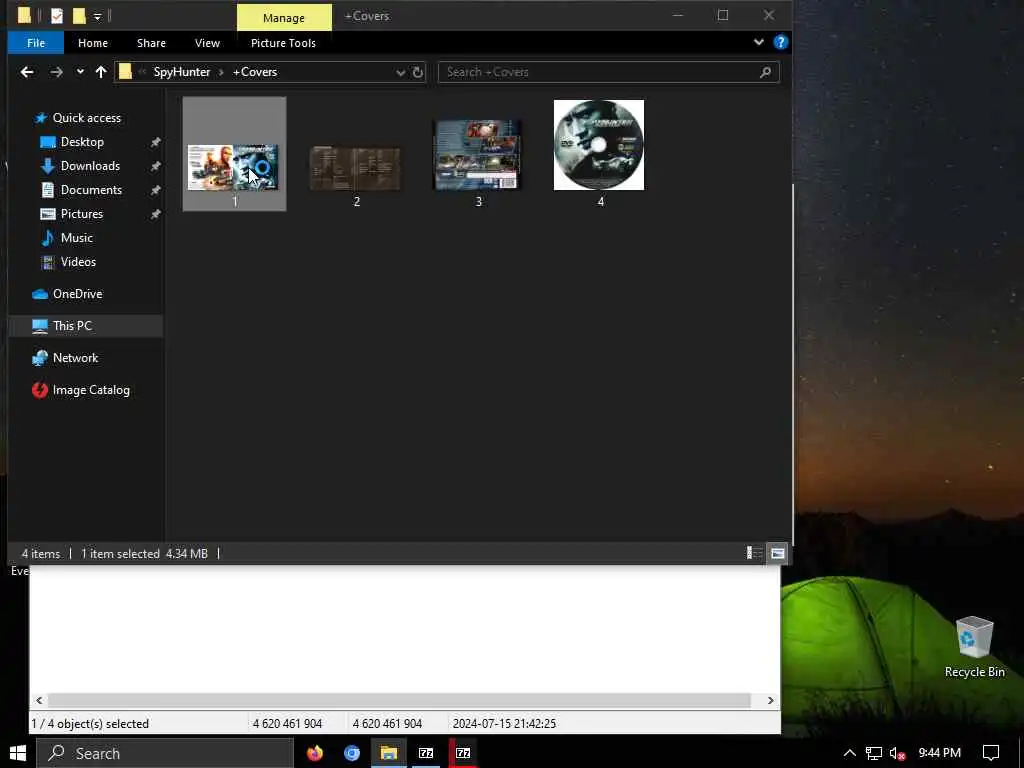Click SpyHunter in the address path
Screen dimensions: 1024x768
182,72
